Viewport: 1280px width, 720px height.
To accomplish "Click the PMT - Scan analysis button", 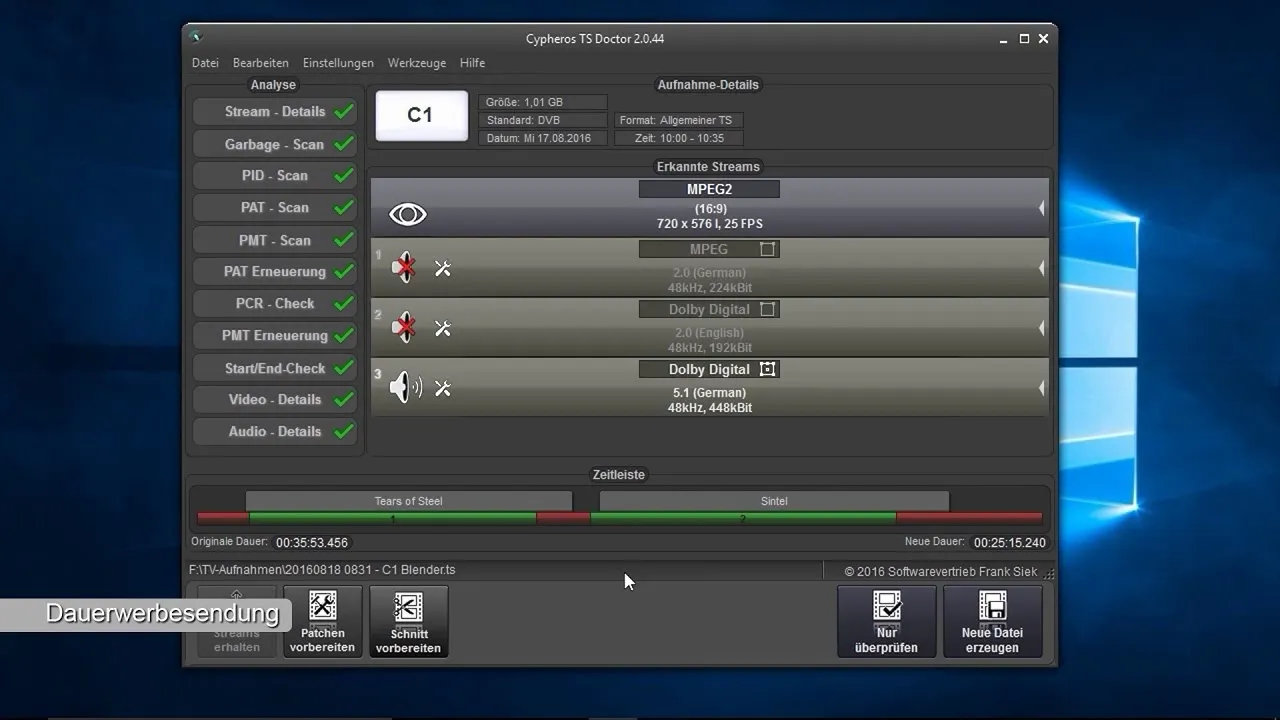I will 275,240.
